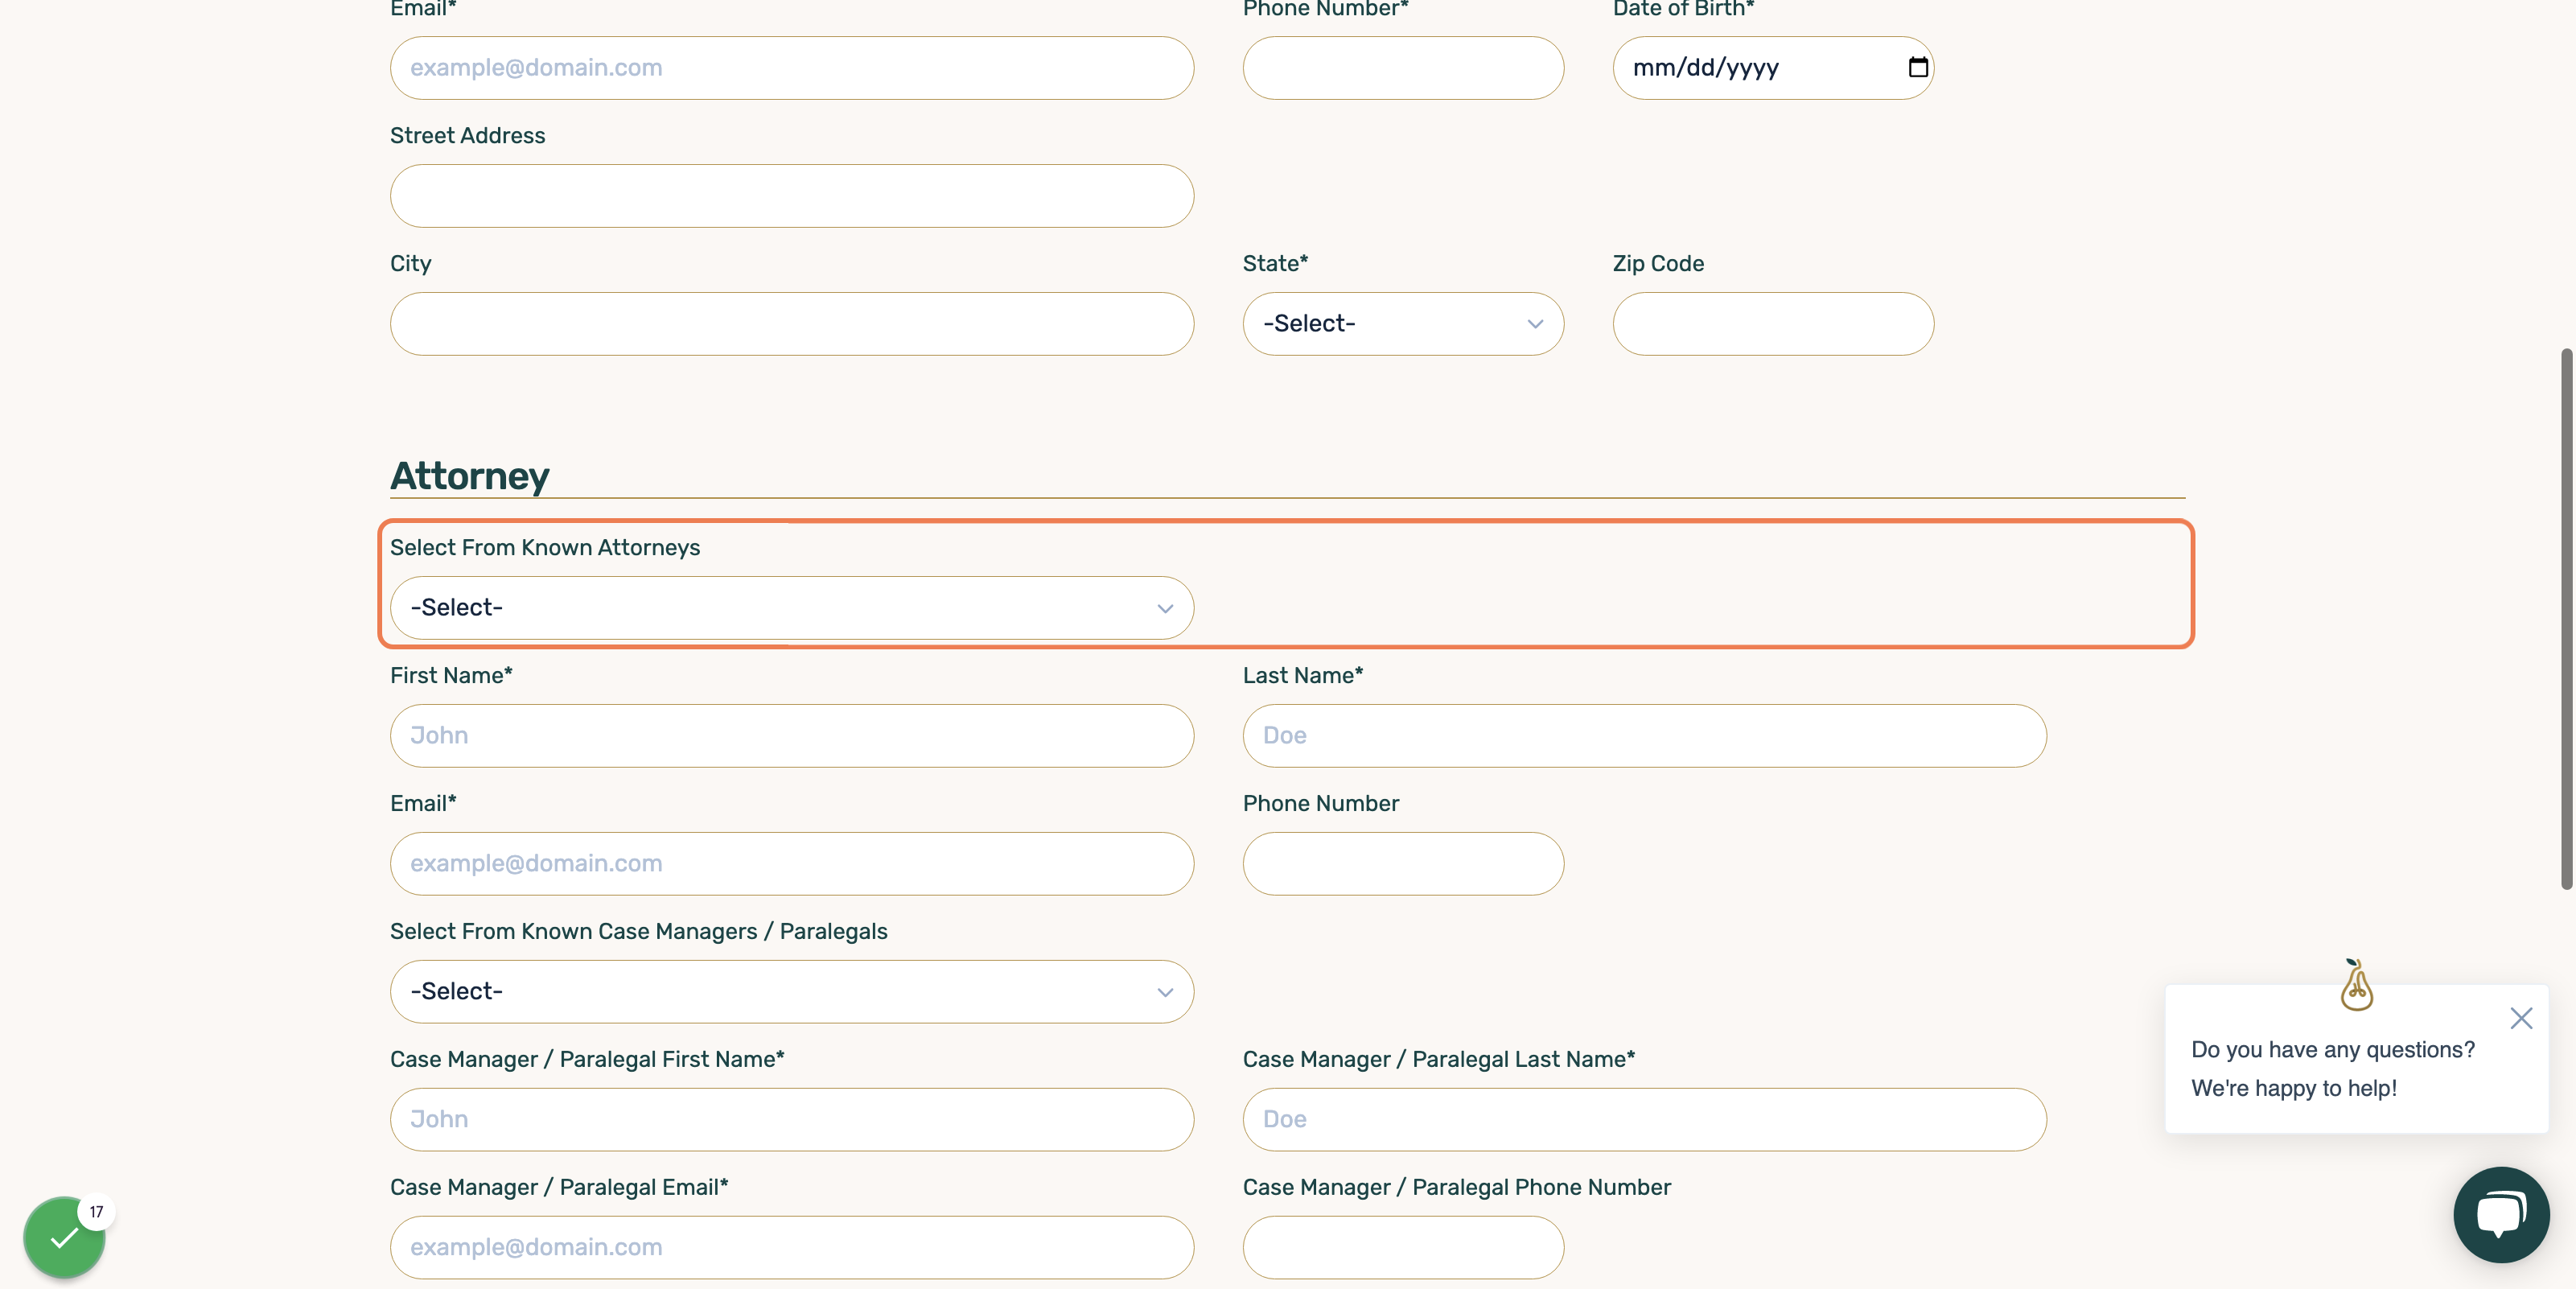The width and height of the screenshot is (2576, 1289).
Task: Click the 'Attorney' section heading
Action: point(469,476)
